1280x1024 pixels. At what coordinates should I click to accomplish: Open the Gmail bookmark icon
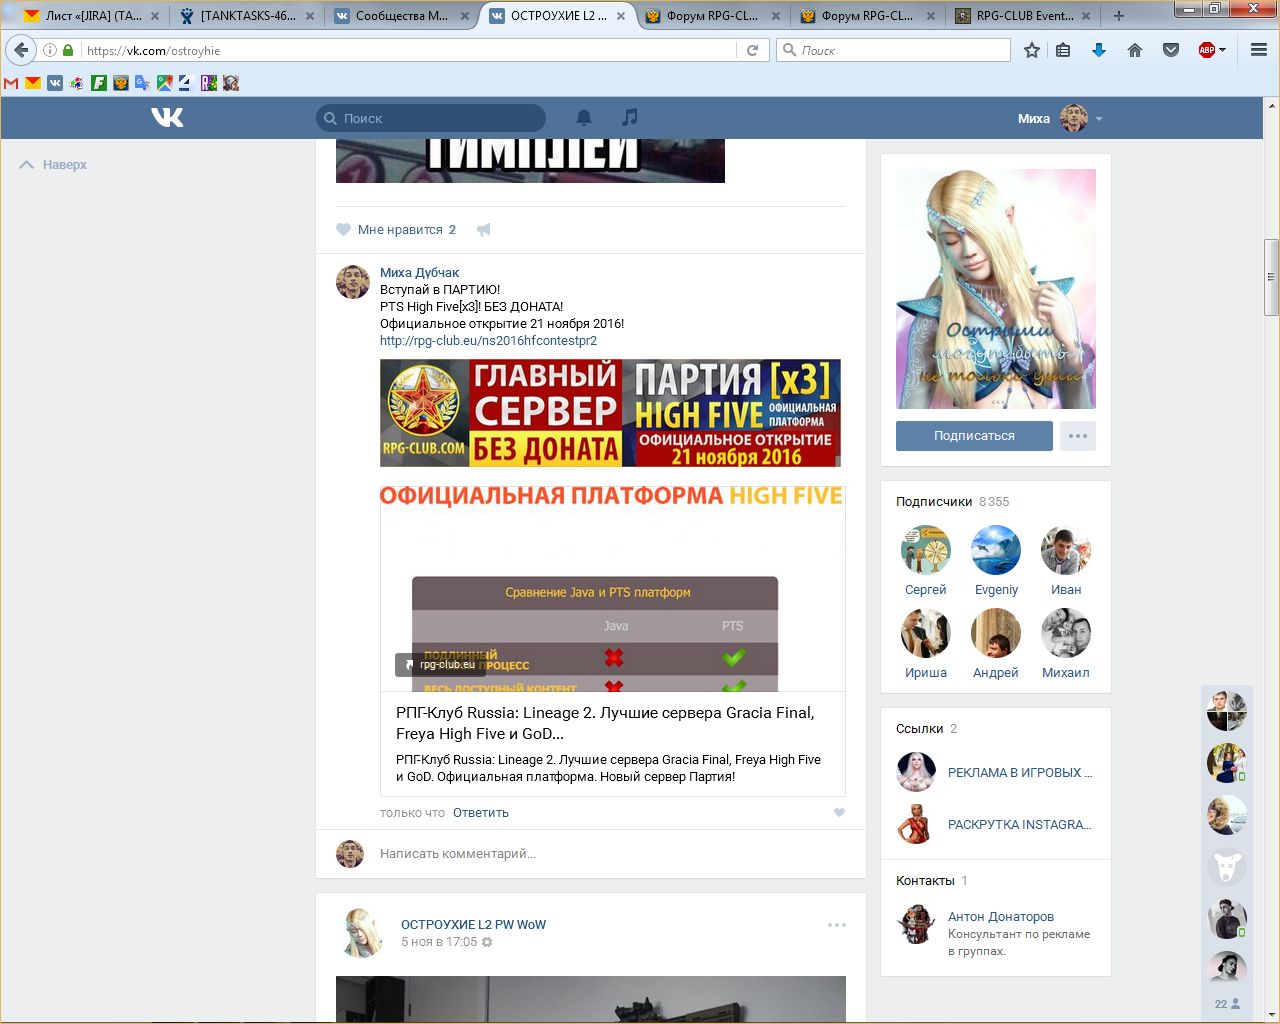(x=11, y=83)
